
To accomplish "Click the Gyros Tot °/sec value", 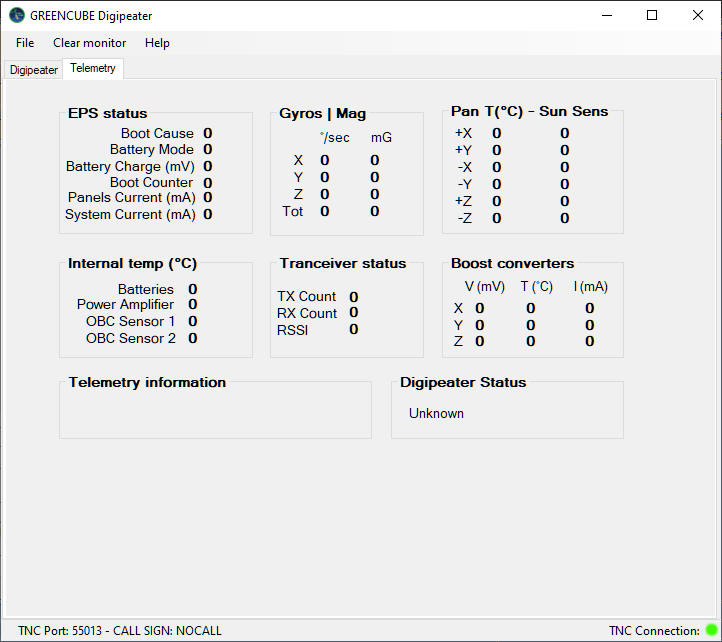I will pyautogui.click(x=325, y=211).
